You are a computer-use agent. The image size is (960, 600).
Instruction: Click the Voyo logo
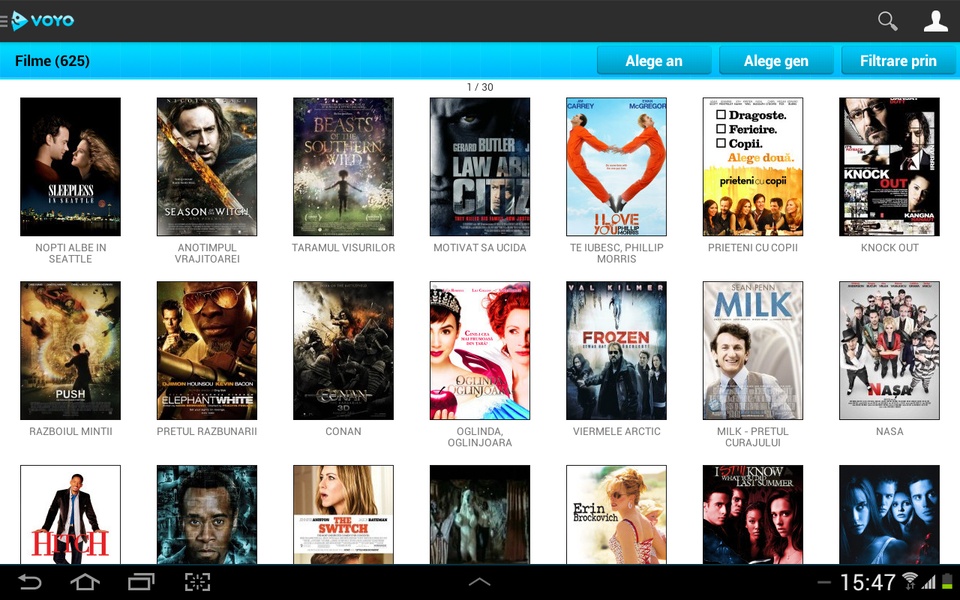click(43, 21)
